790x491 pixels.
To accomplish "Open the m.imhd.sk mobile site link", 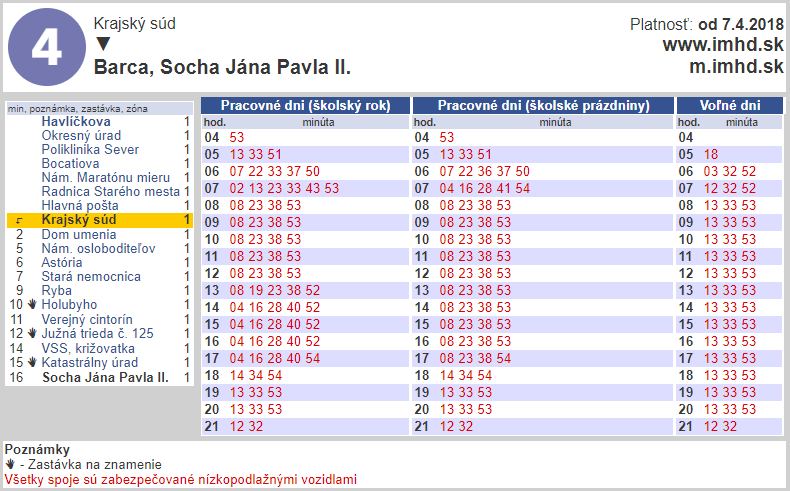I will (x=735, y=67).
